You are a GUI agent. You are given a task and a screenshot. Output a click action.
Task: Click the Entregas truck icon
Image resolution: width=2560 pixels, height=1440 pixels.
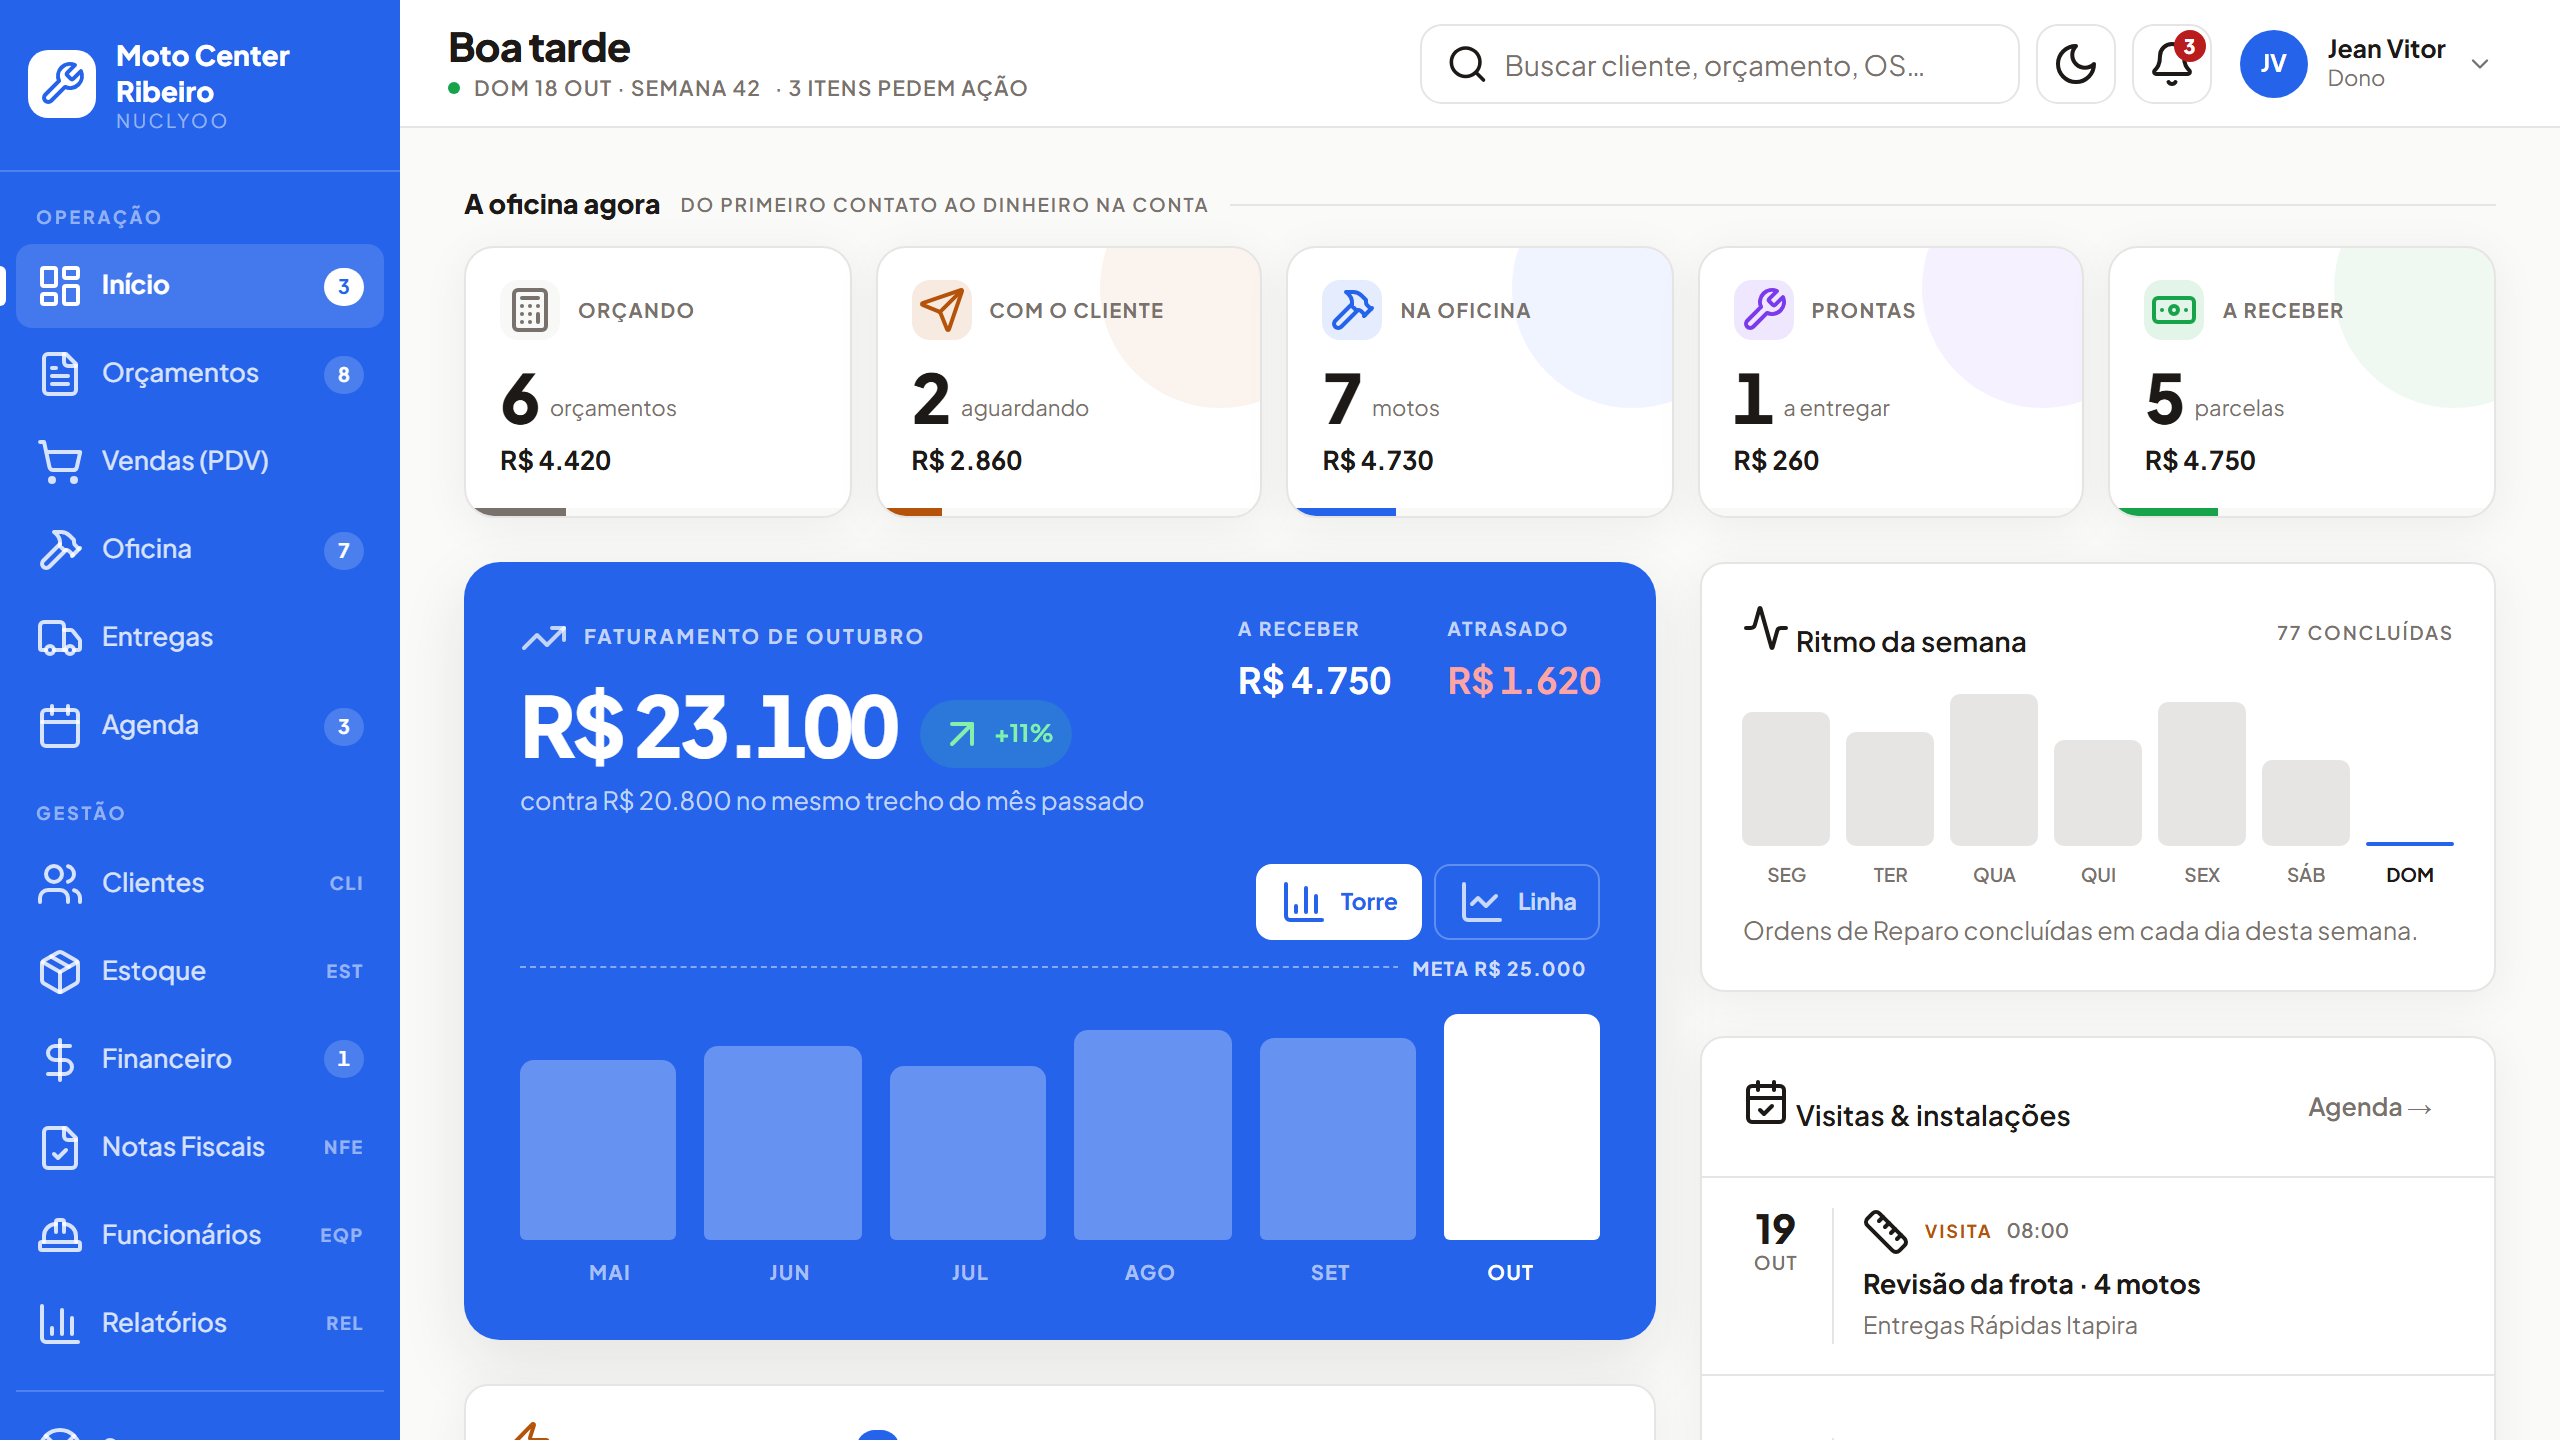[60, 638]
